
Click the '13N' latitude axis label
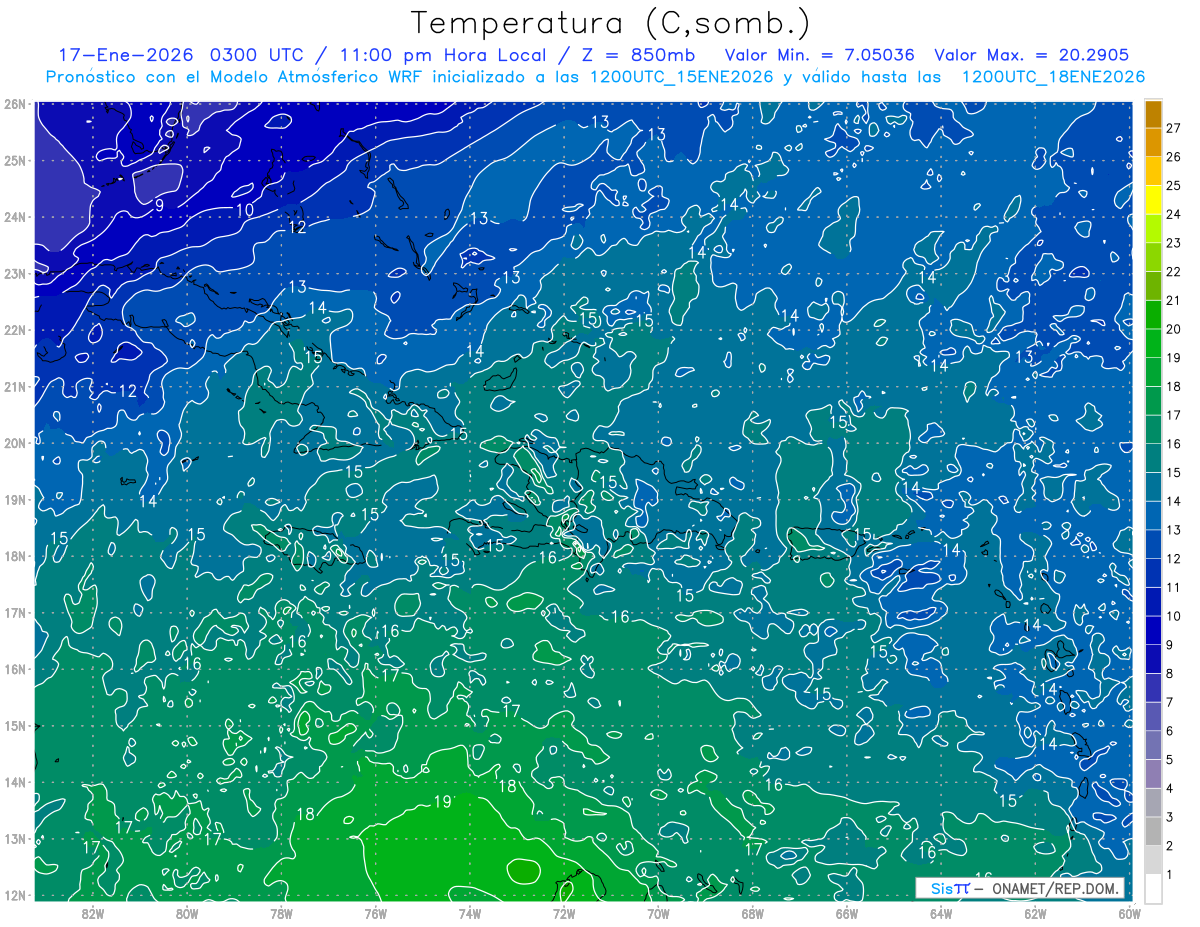15,838
